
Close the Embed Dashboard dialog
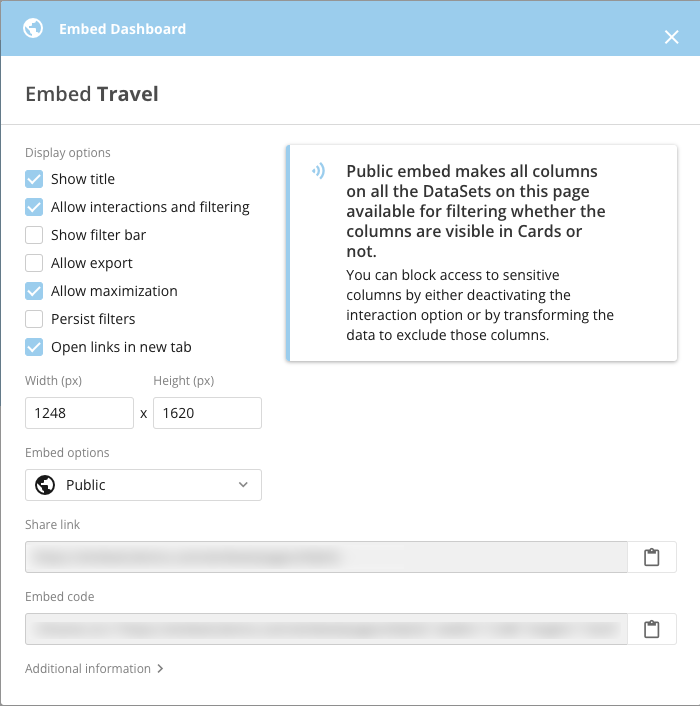671,37
